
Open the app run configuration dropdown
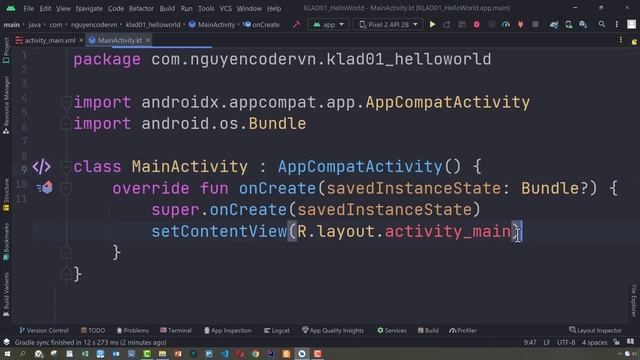(328, 24)
